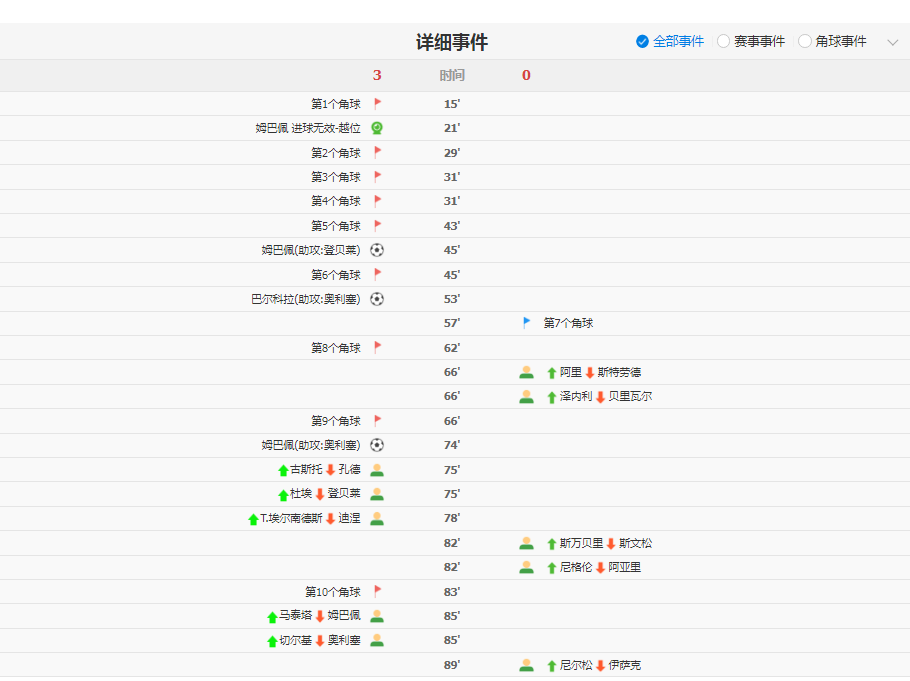Image resolution: width=910 pixels, height=681 pixels.
Task: Click the player name 泽内利
Action: [576, 397]
